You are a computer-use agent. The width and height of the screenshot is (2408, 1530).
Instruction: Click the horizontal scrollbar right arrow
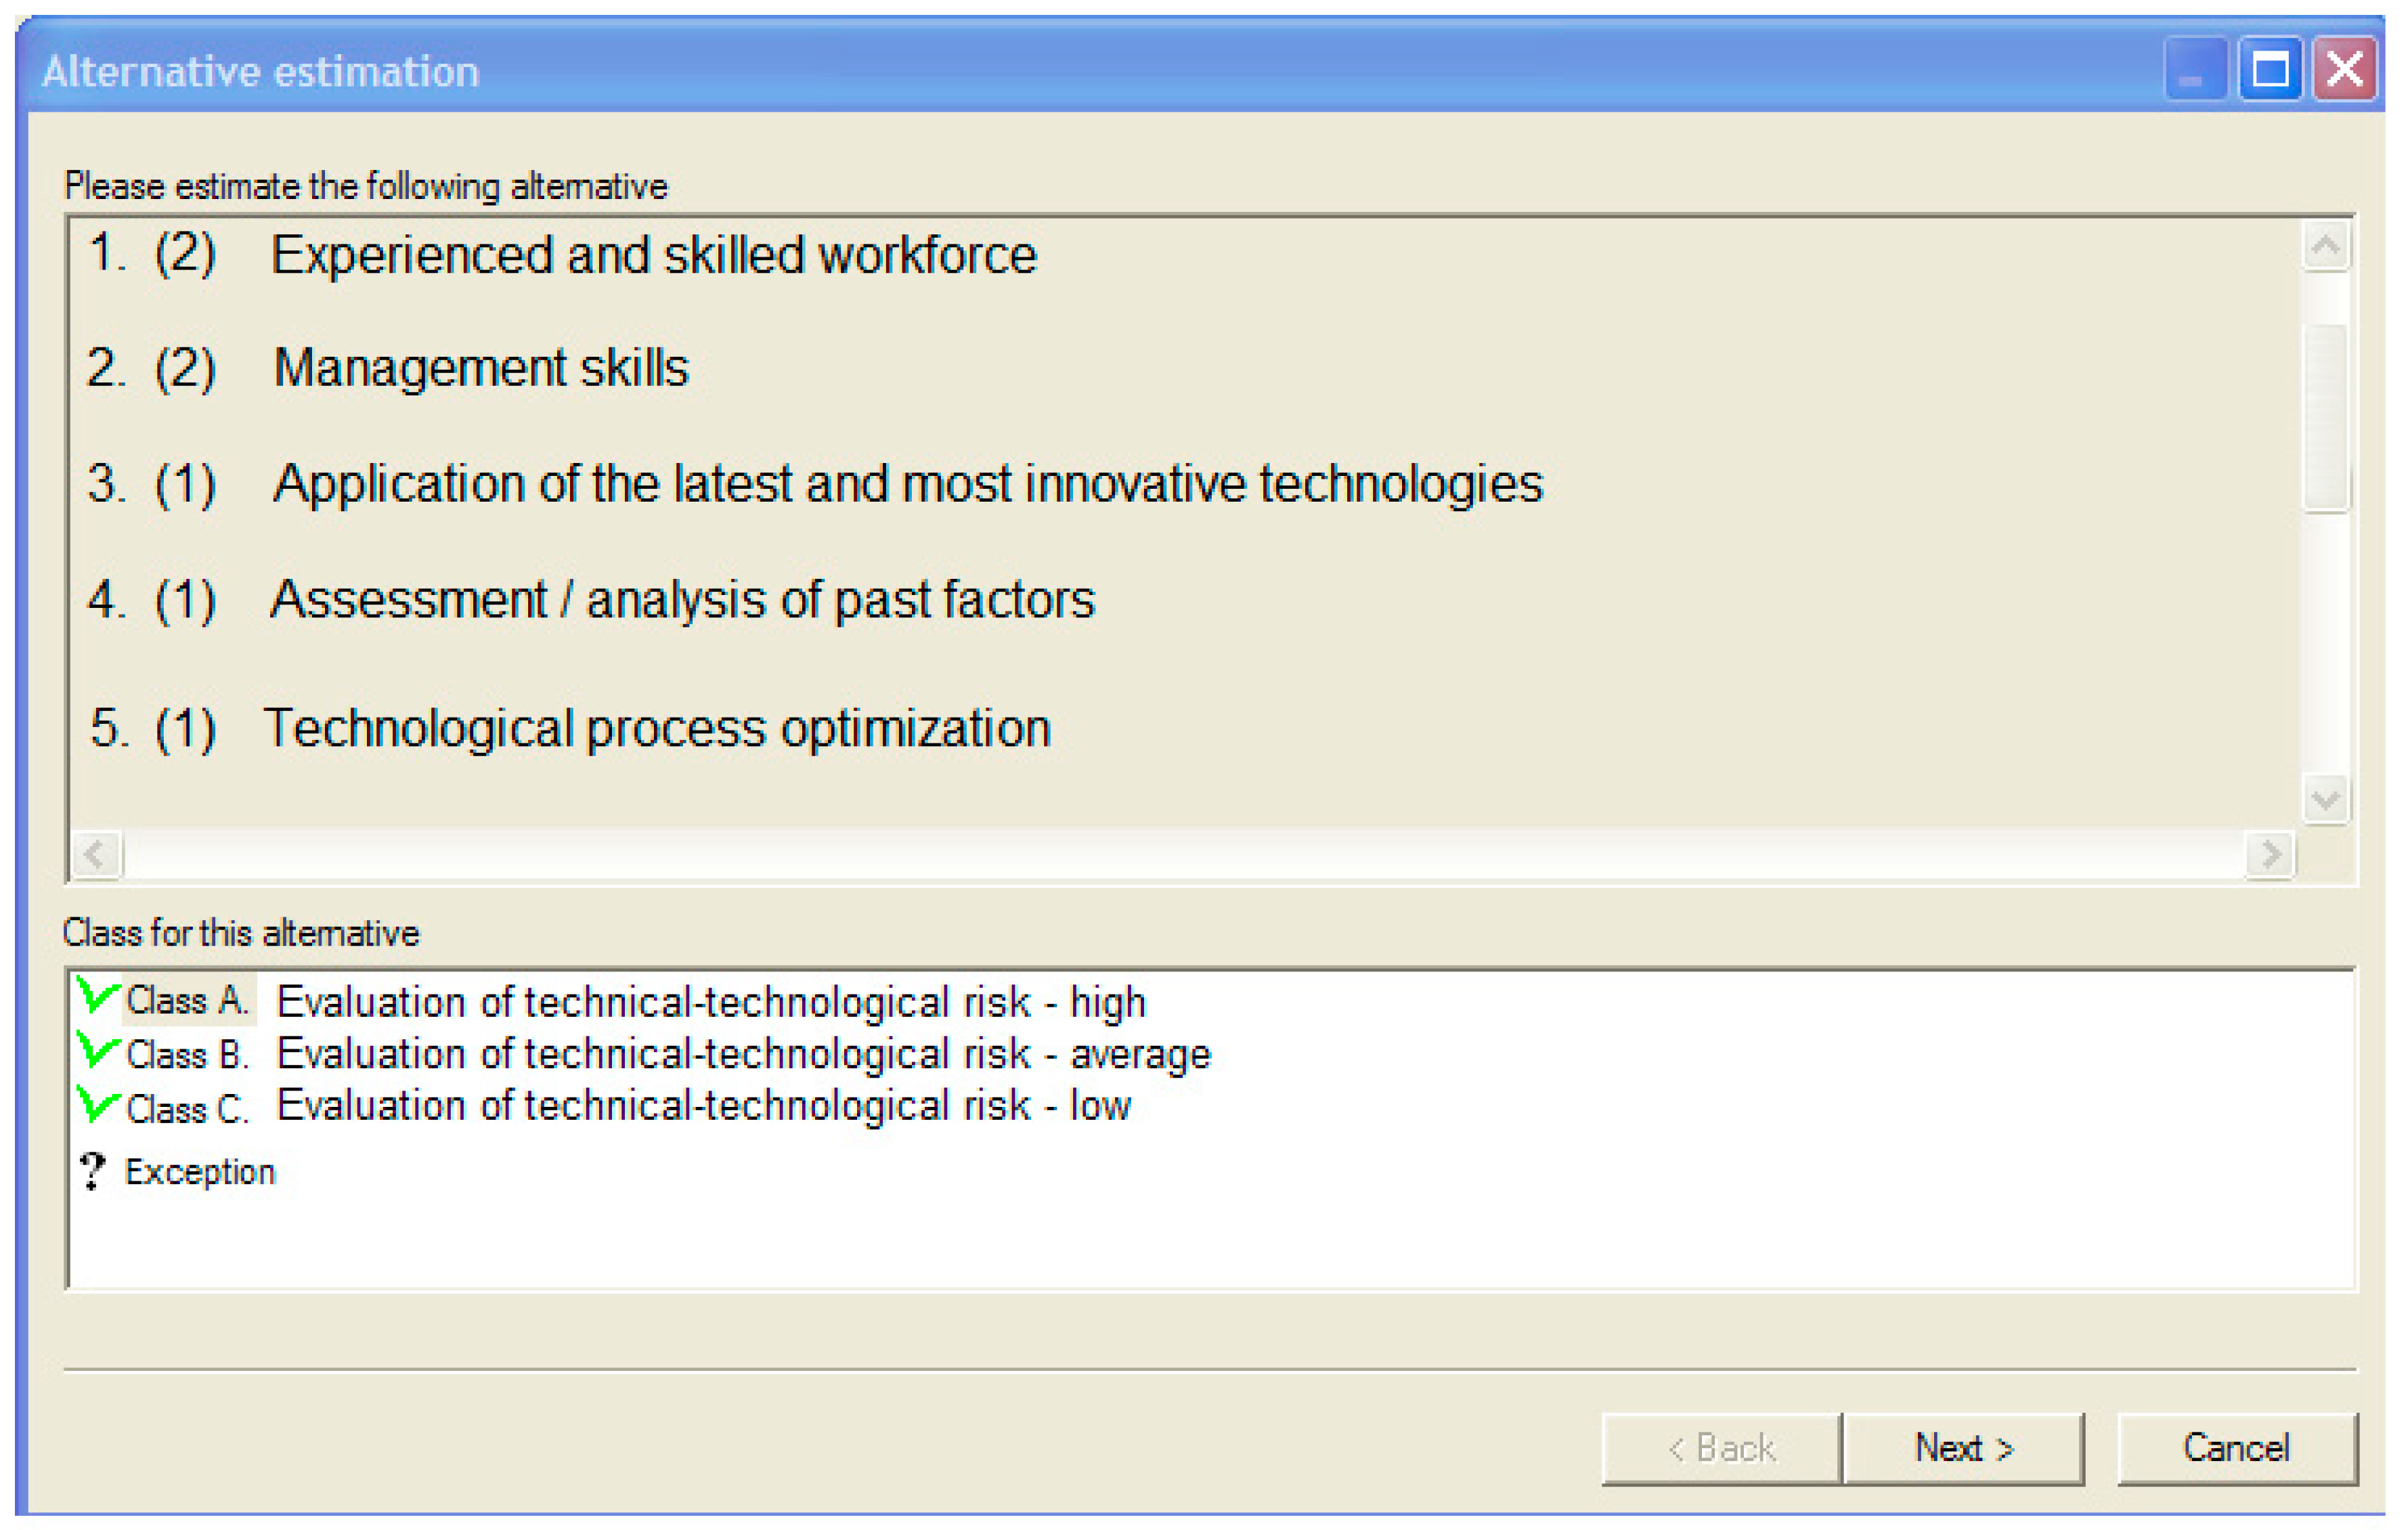click(x=2270, y=855)
